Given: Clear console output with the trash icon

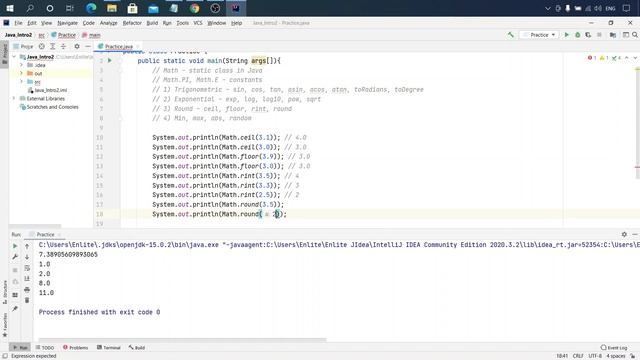Looking at the screenshot, I should [x=27, y=300].
